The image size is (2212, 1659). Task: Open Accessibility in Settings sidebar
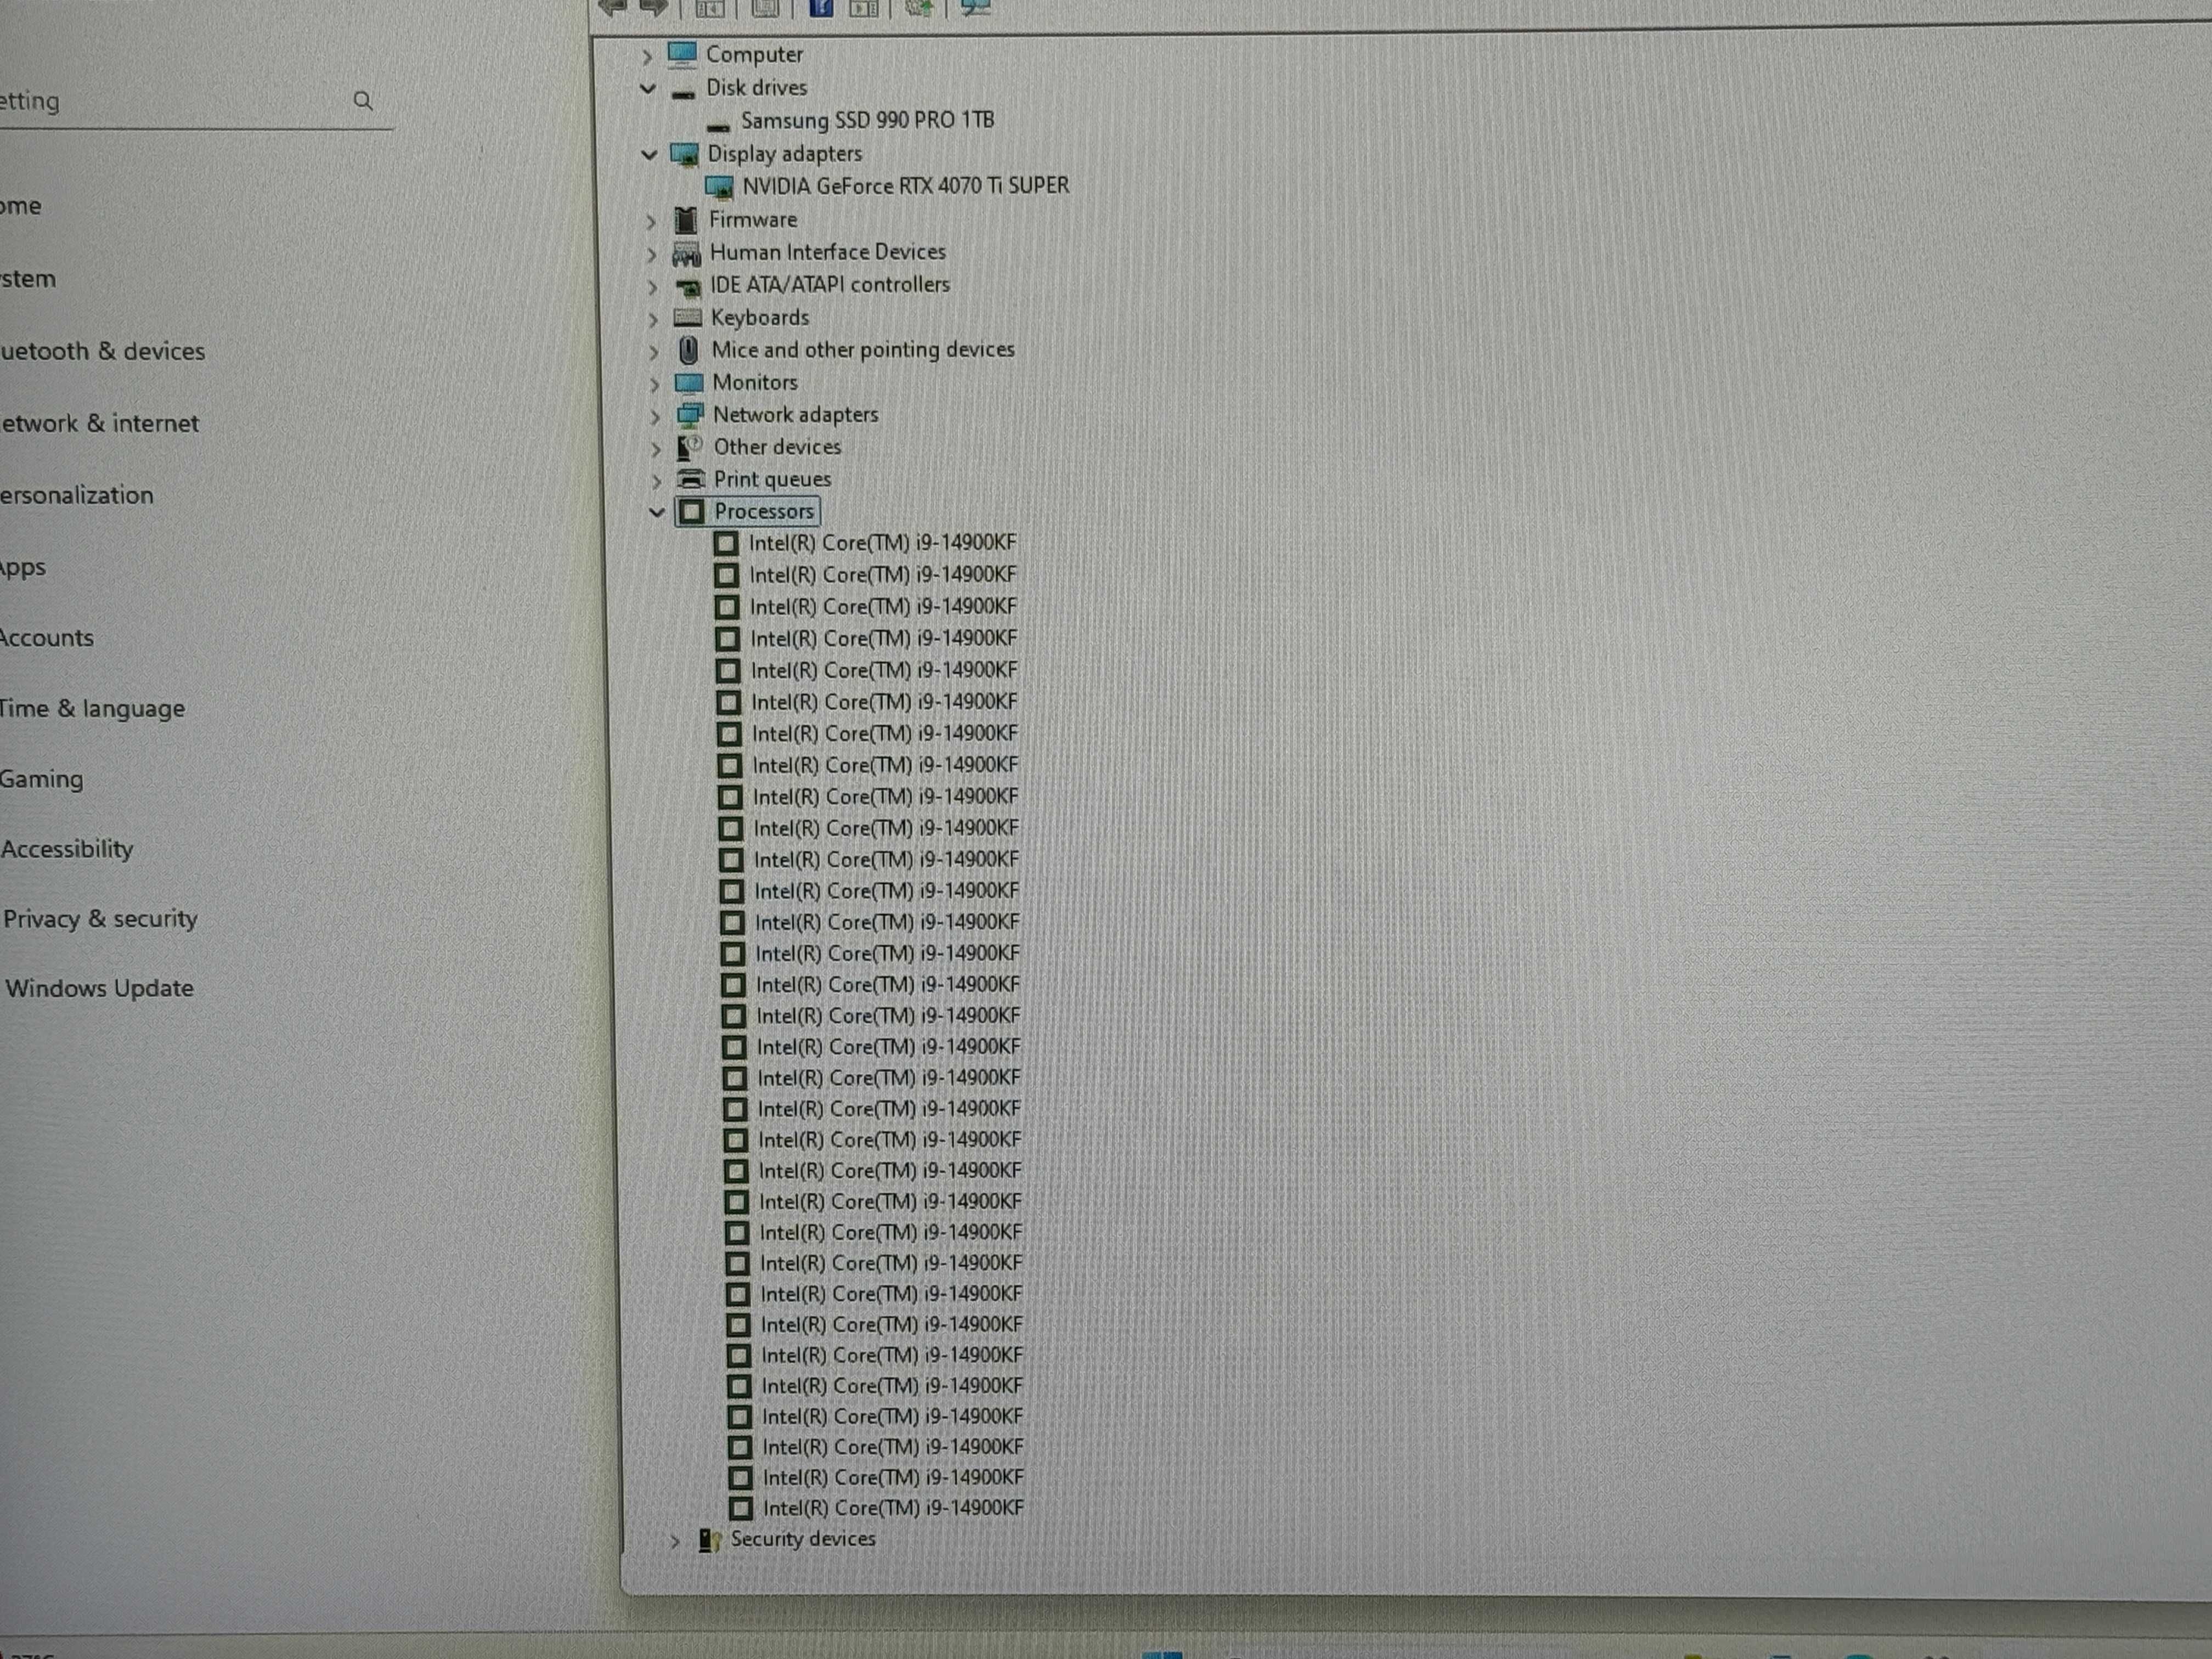[x=67, y=849]
